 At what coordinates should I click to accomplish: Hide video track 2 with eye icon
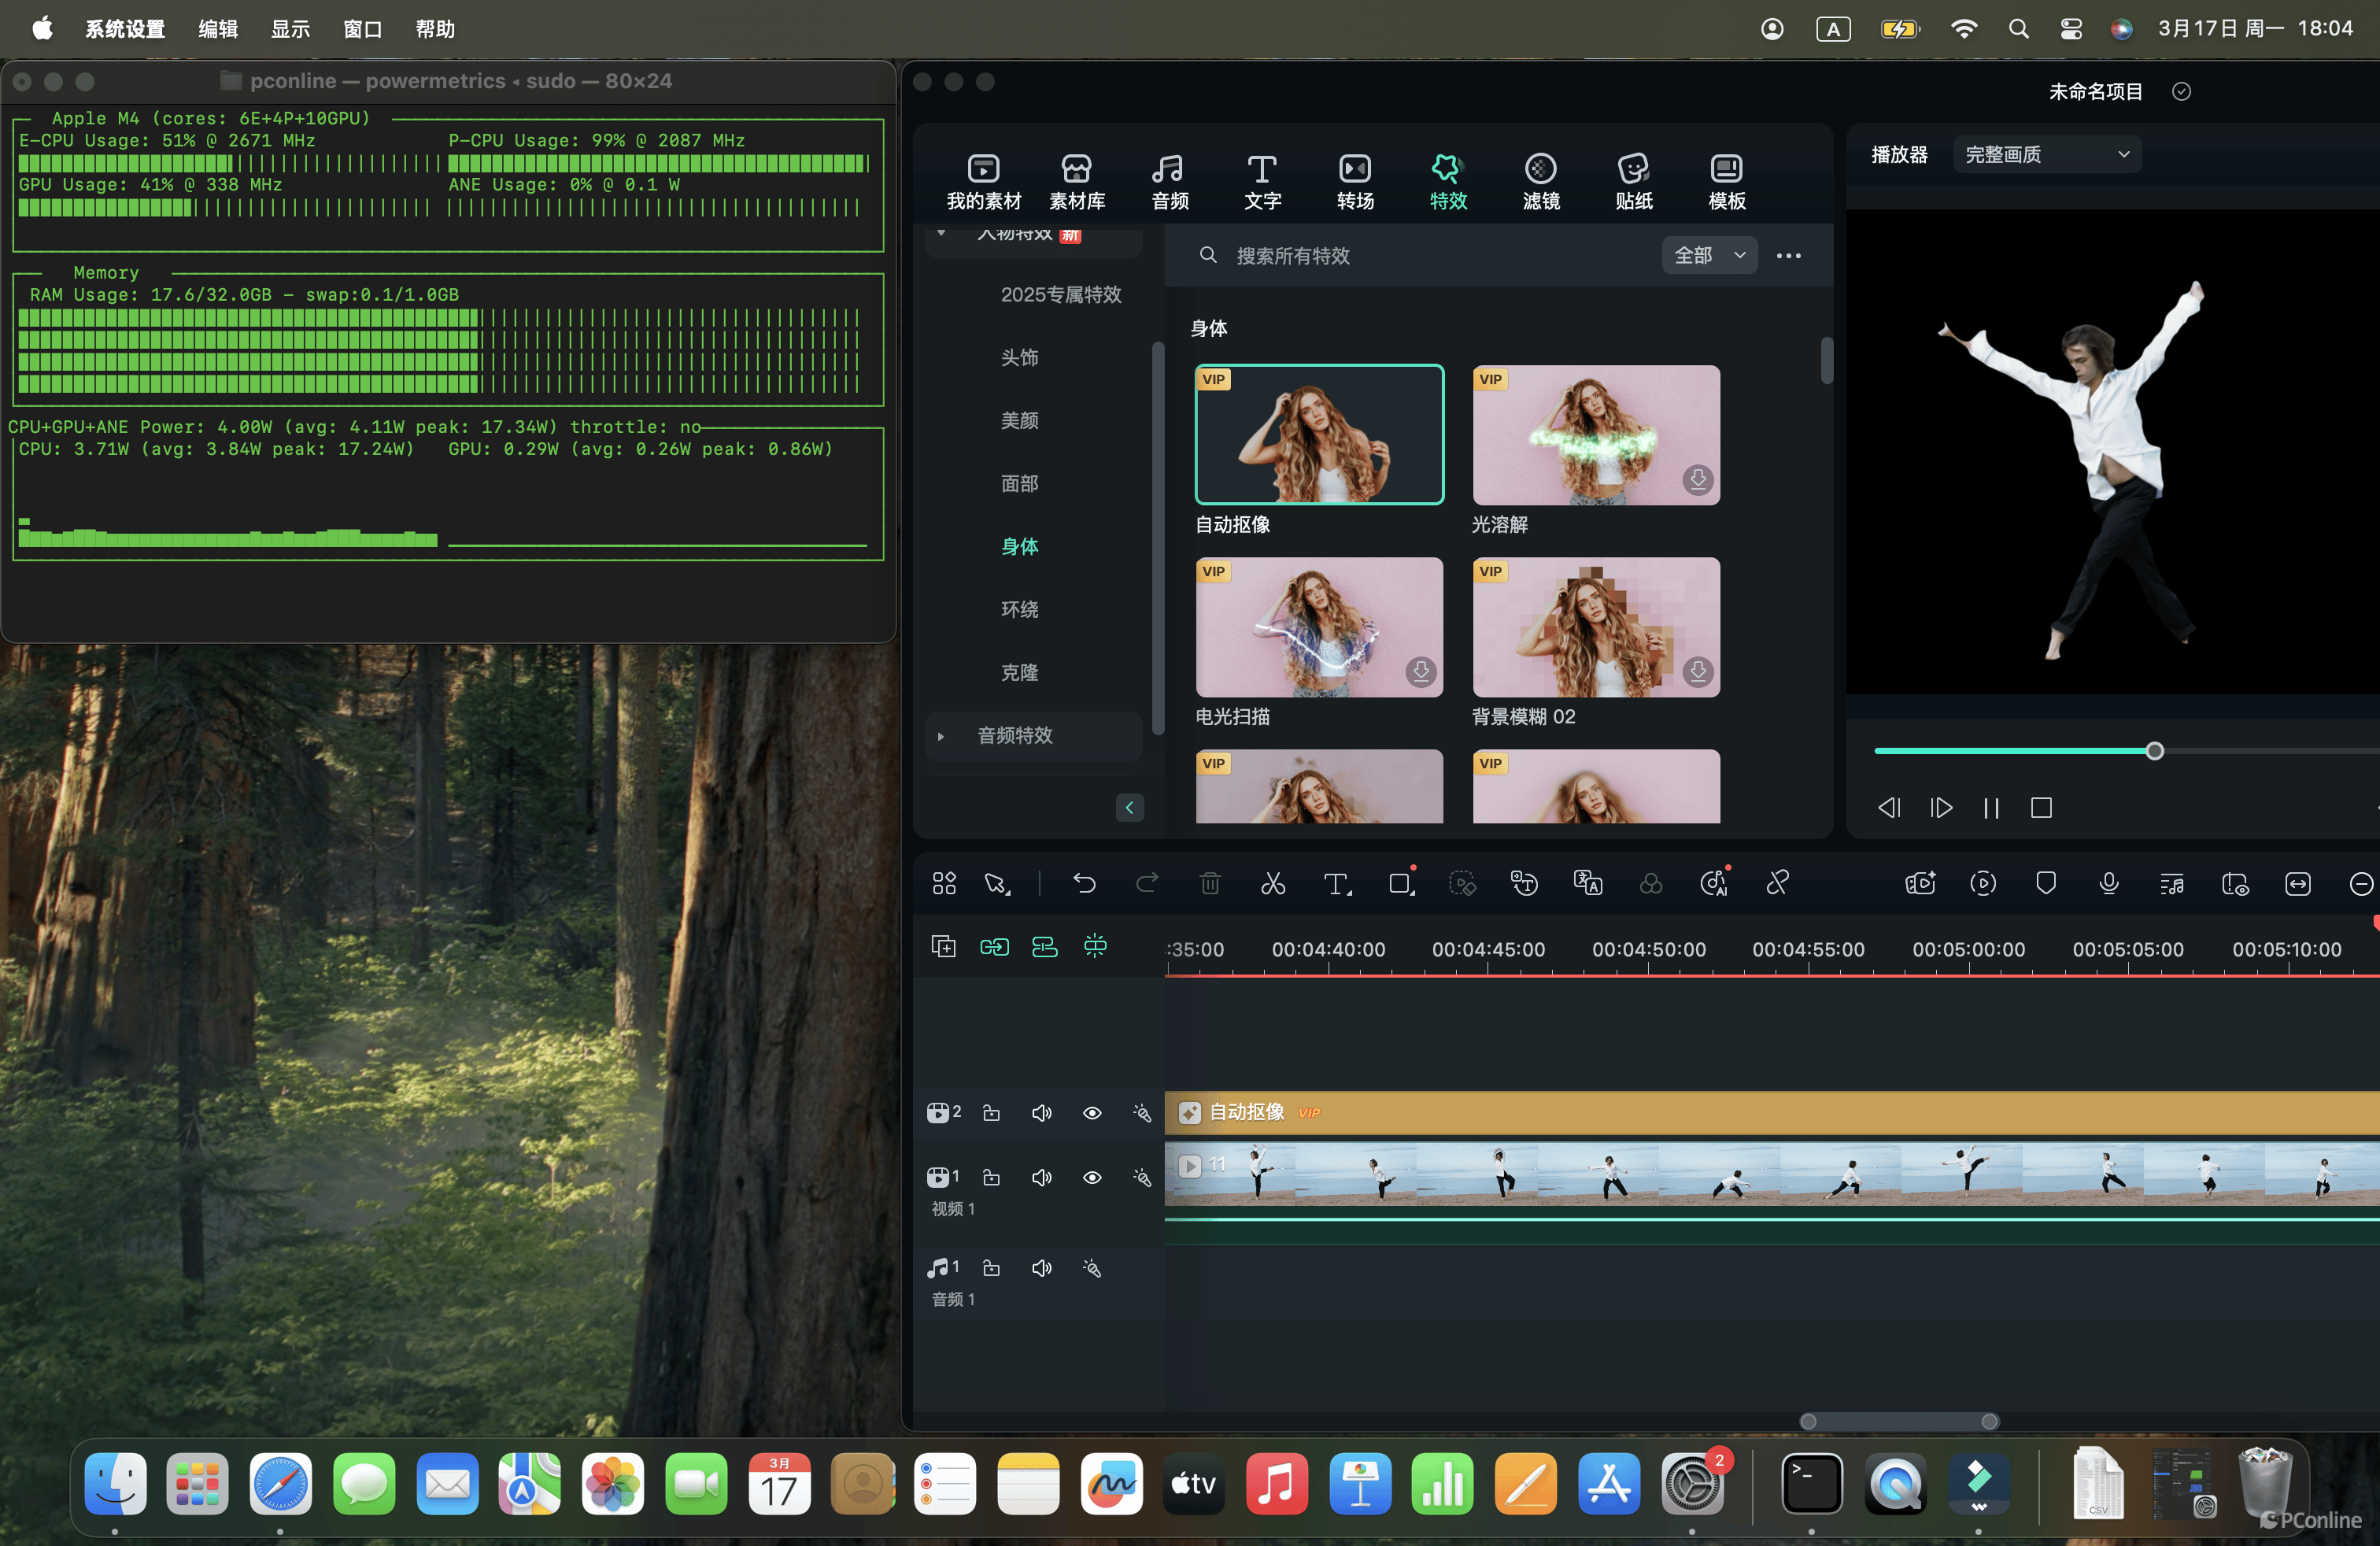click(x=1092, y=1113)
